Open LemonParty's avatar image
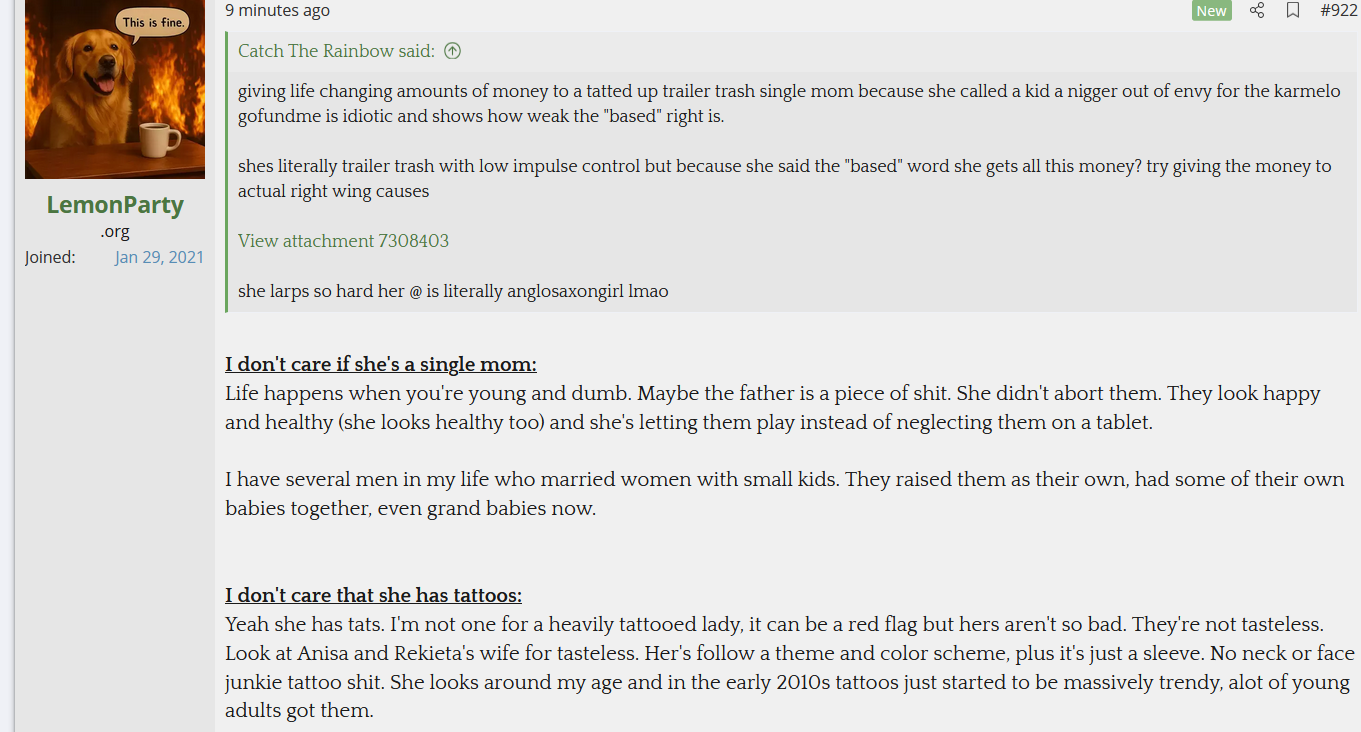Image resolution: width=1361 pixels, height=732 pixels. tap(115, 89)
